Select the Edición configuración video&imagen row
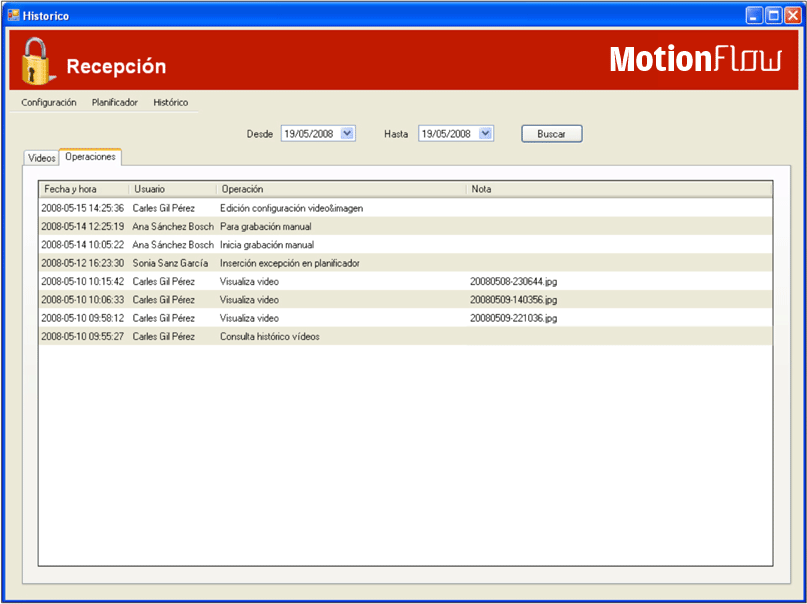Viewport: 807px width, 604px height. [x=291, y=208]
